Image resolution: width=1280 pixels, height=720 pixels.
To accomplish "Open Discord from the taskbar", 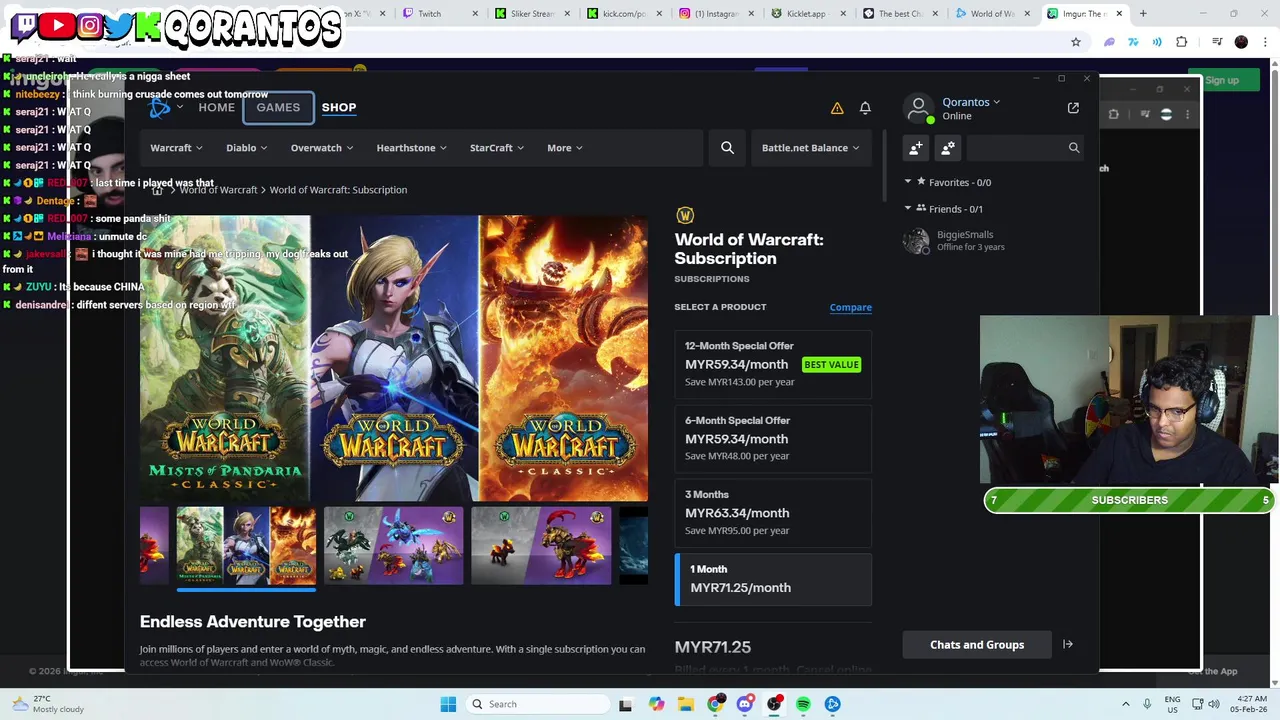I will coord(745,704).
